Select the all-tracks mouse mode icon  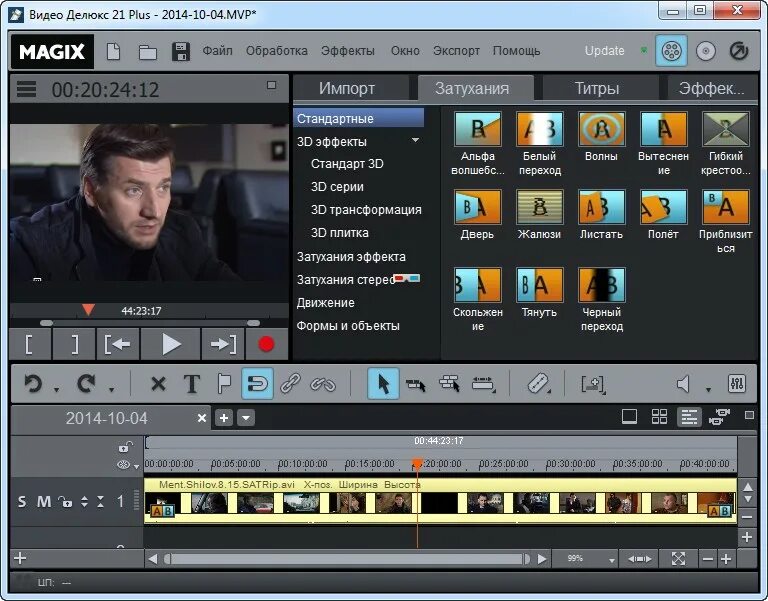tap(449, 384)
